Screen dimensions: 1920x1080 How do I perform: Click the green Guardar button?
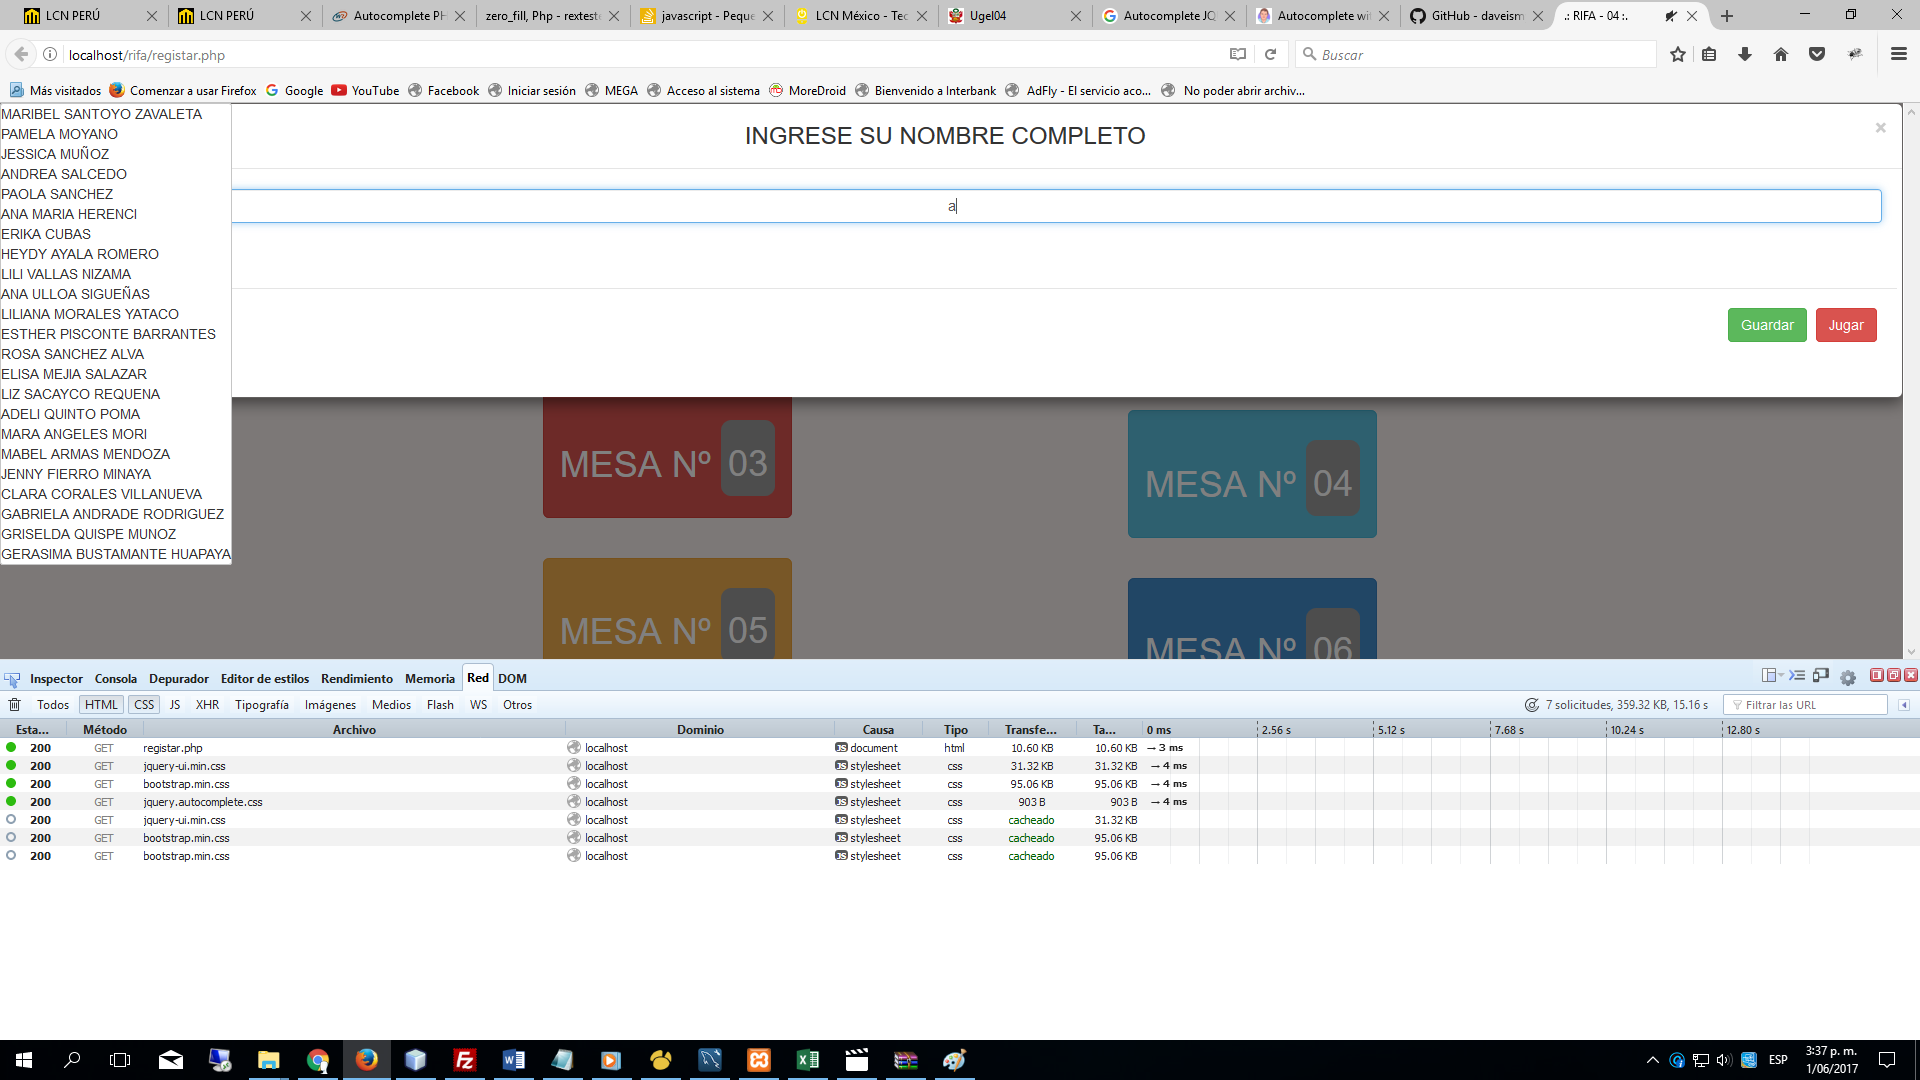1767,325
